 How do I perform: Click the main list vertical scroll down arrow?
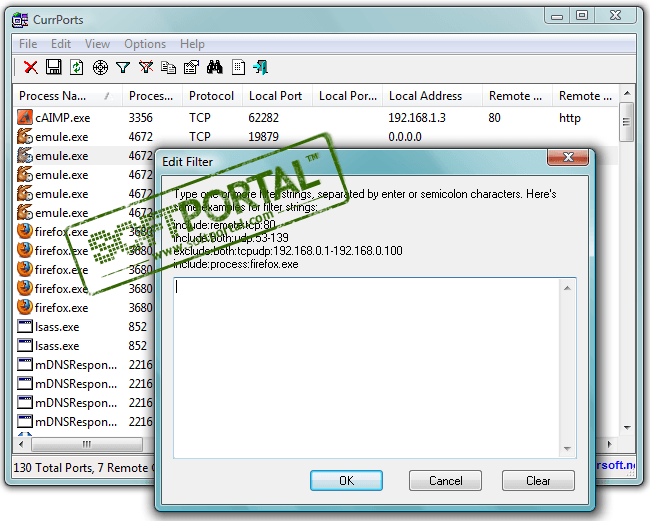pos(627,427)
